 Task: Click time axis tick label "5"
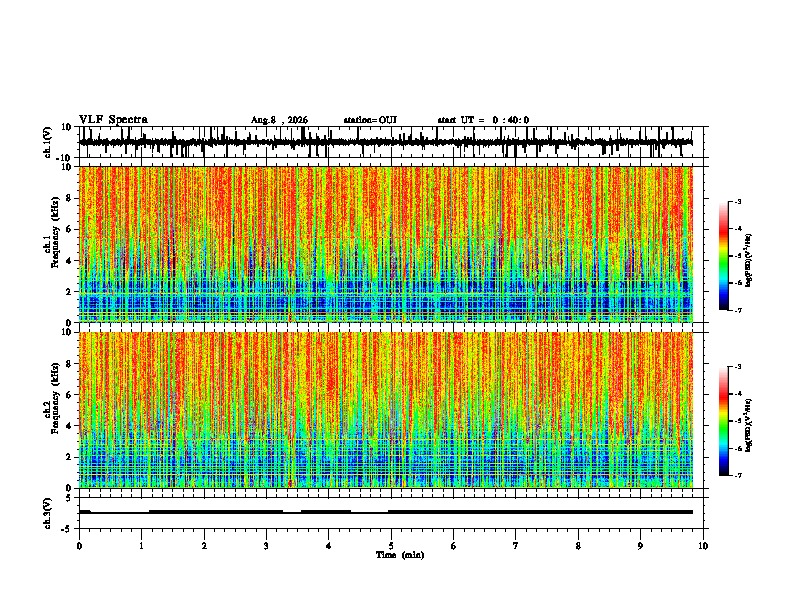[391, 546]
